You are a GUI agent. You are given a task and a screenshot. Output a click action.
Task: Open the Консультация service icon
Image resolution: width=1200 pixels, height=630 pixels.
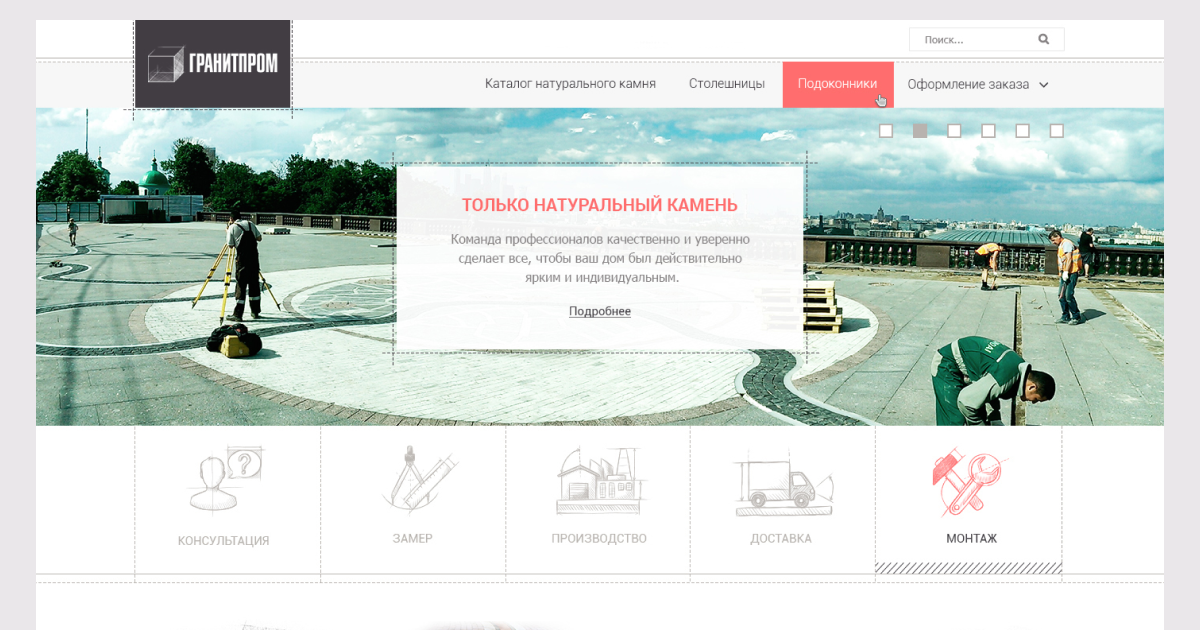tap(225, 480)
